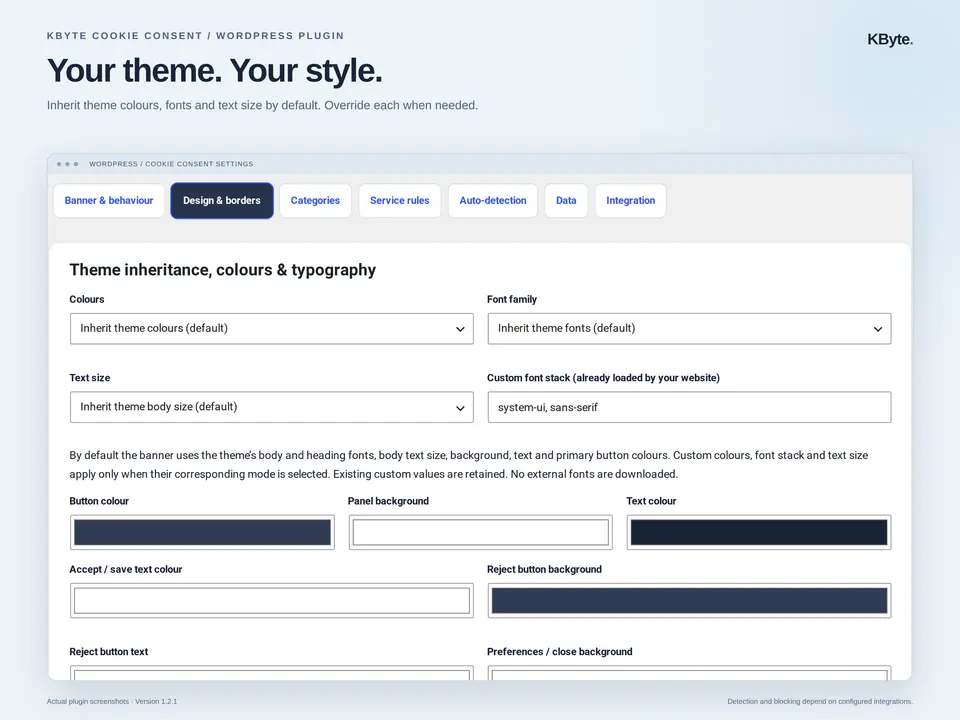Click the 'Actual plugin screenshots · Version 1.2.1' footer text
This screenshot has height=720, width=960.
pyautogui.click(x=112, y=702)
